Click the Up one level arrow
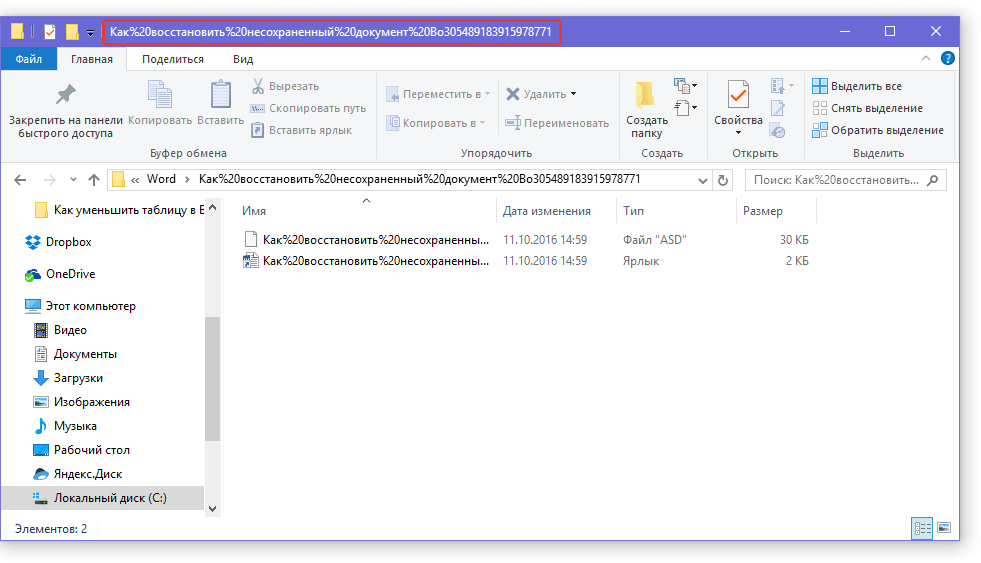This screenshot has height=563, width=981. pyautogui.click(x=94, y=180)
